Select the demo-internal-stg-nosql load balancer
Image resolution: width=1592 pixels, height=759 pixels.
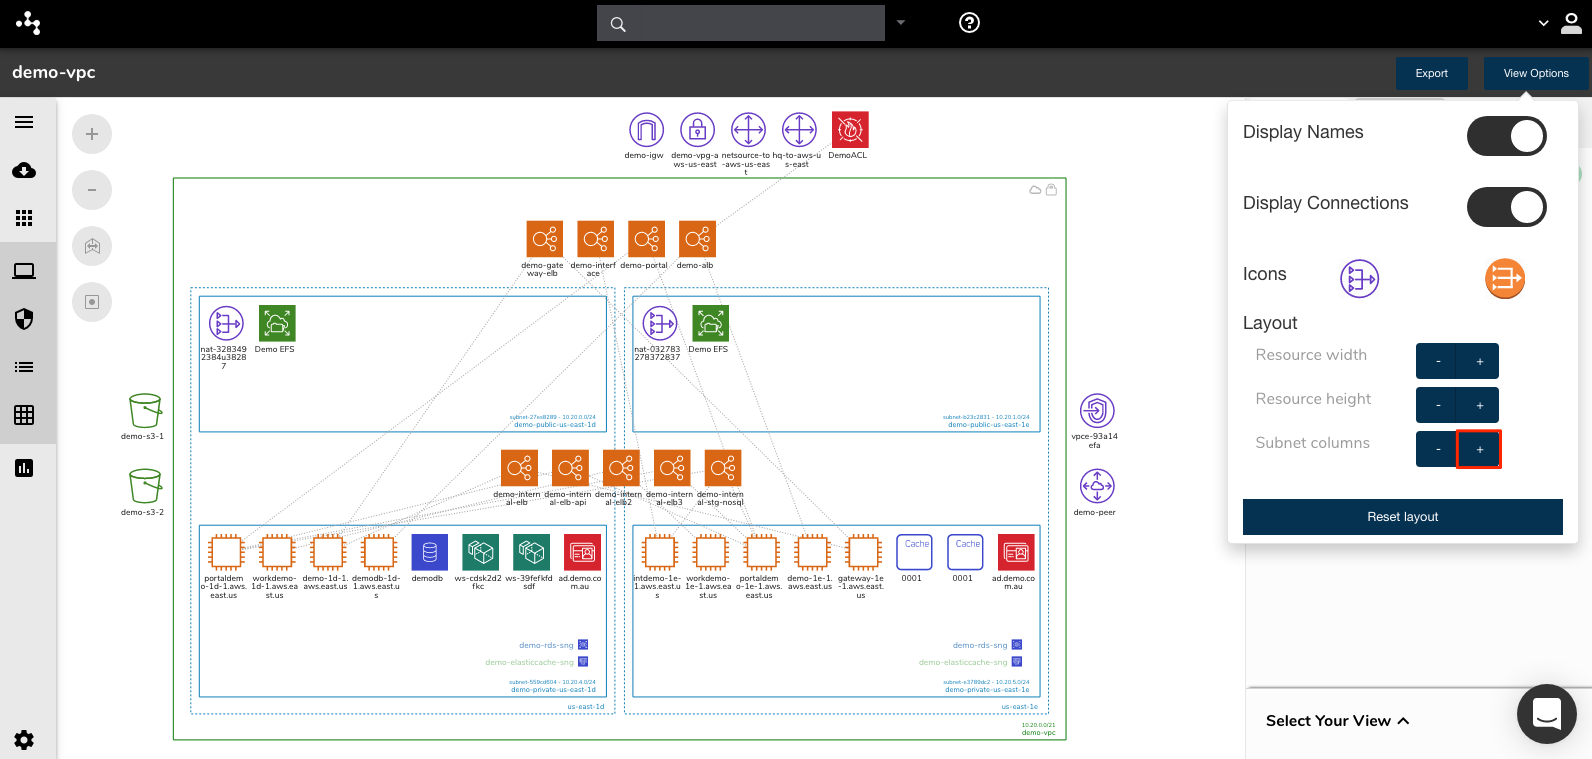pyautogui.click(x=723, y=468)
